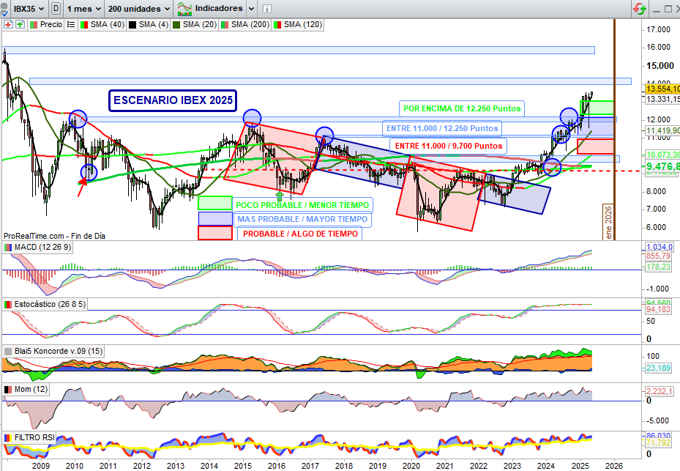
Task: Open the 1 mes timeframe dropdown
Action: [x=84, y=8]
